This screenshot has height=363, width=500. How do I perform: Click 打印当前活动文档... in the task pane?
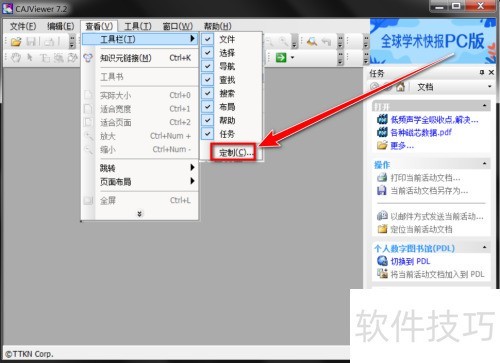(x=426, y=178)
